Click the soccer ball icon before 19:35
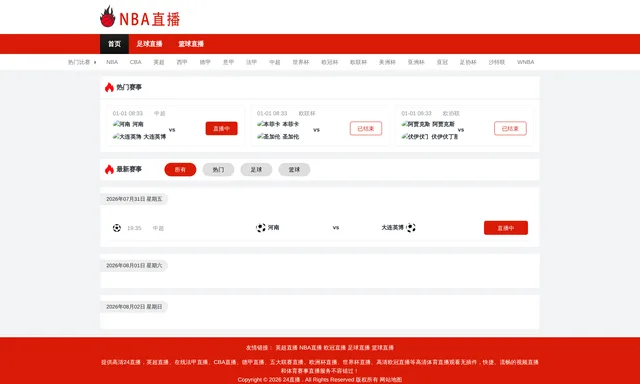This screenshot has height=384, width=640. click(117, 228)
